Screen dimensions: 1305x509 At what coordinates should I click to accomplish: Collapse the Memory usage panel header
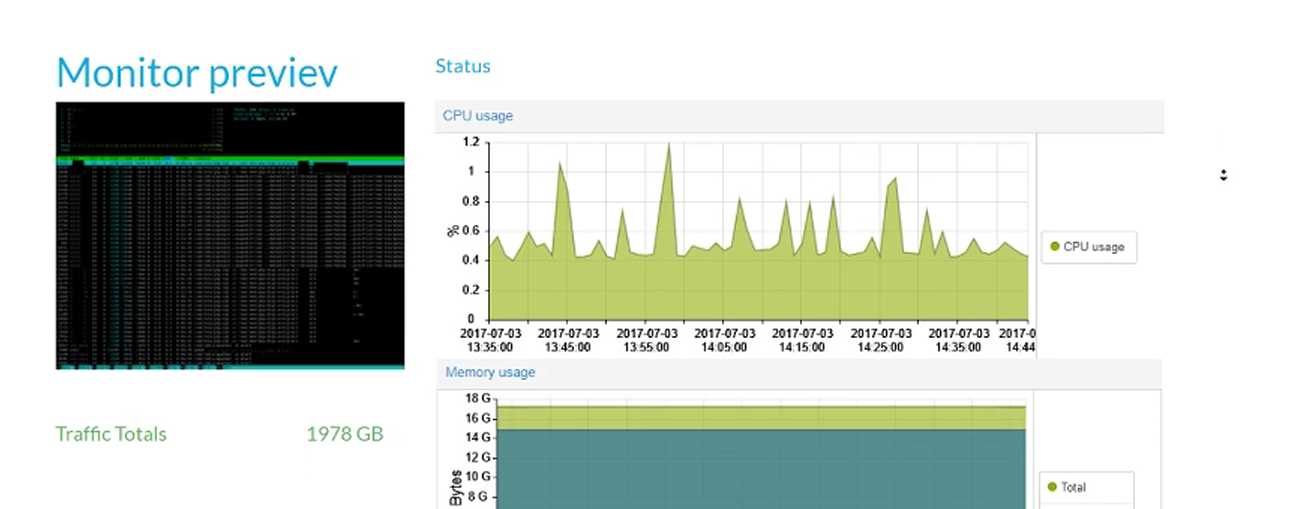click(x=490, y=372)
